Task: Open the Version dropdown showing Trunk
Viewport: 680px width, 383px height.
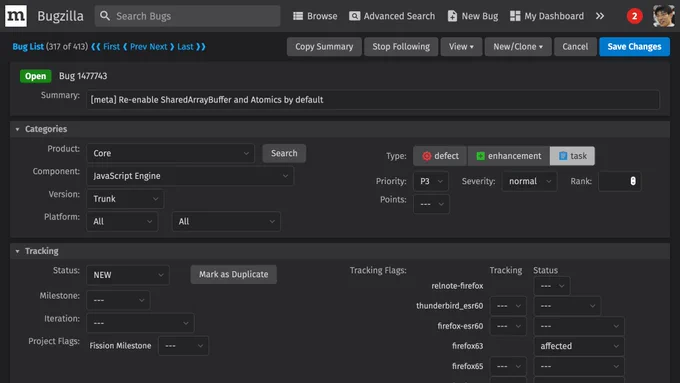Action: pos(125,199)
